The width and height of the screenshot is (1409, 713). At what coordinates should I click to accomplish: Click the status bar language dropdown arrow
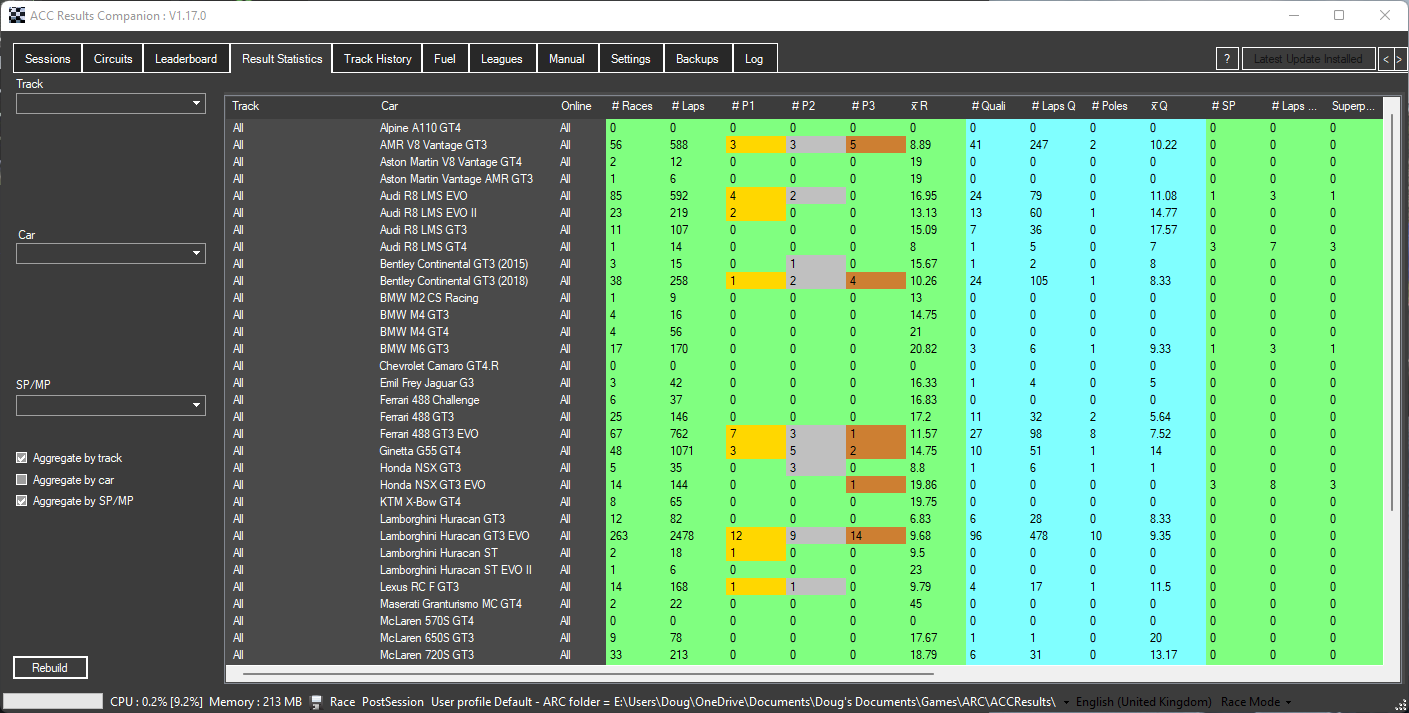(1066, 702)
